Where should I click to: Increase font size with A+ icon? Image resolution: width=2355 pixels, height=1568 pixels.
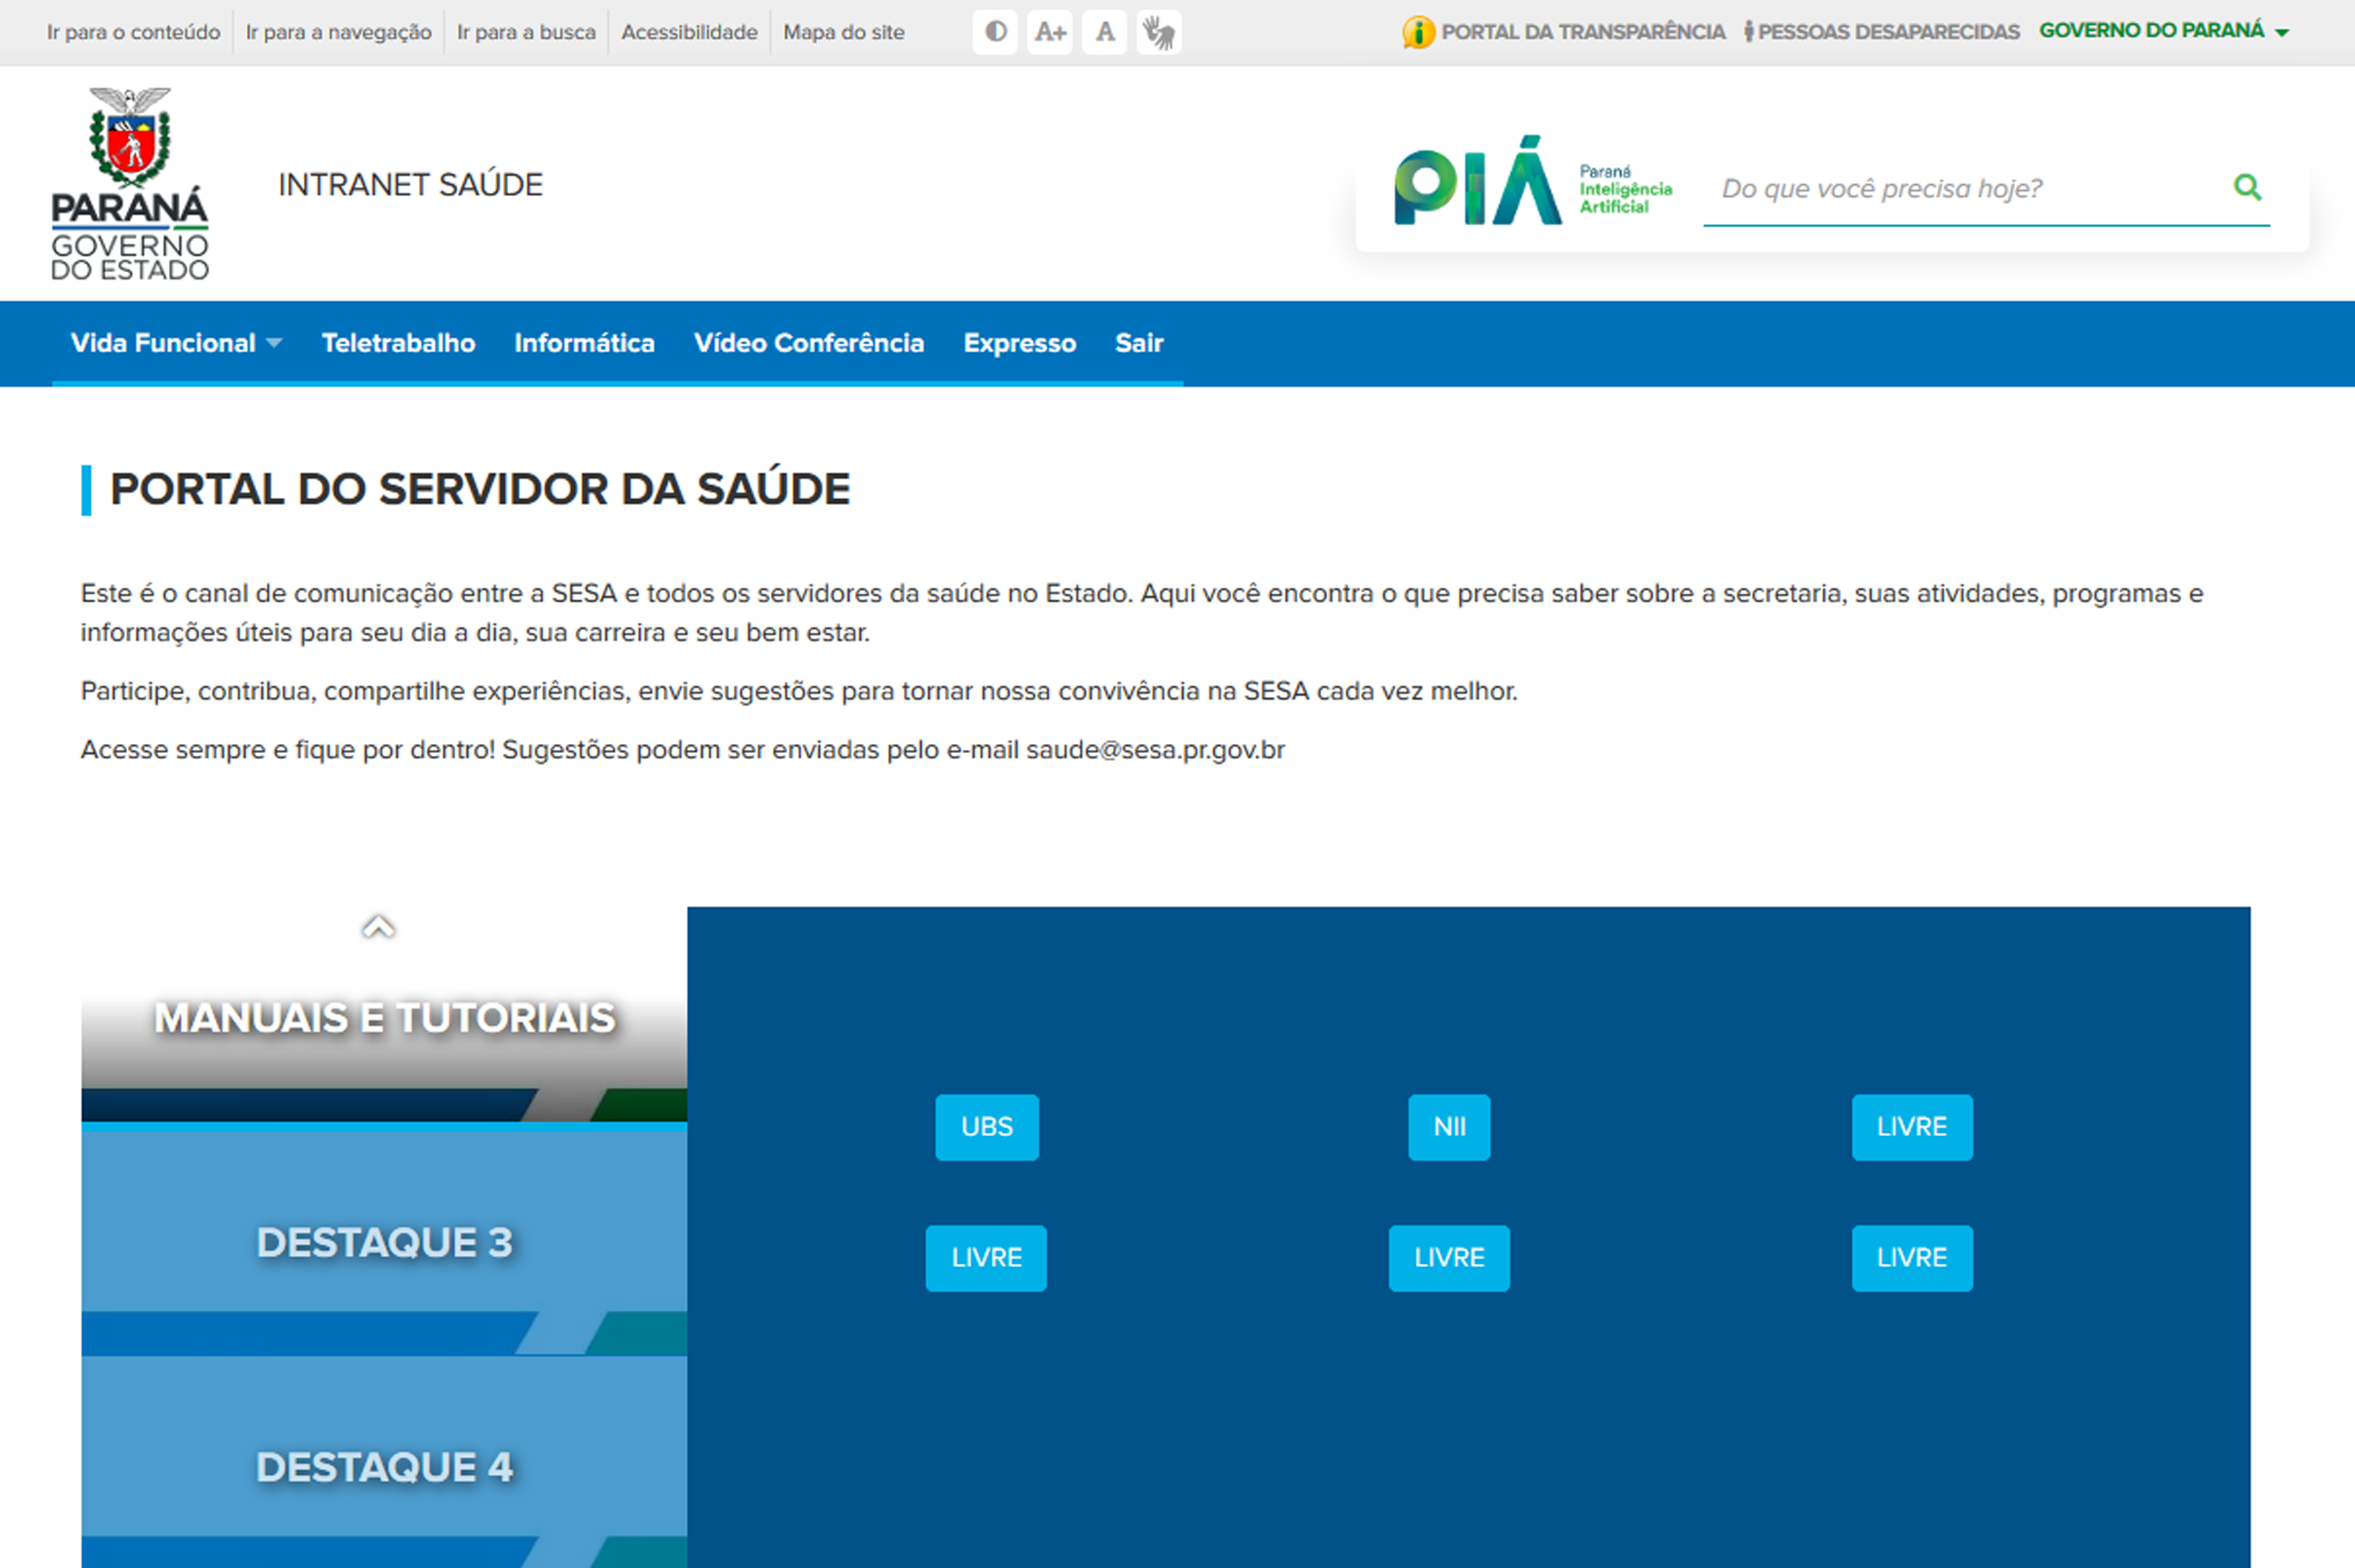point(1050,32)
